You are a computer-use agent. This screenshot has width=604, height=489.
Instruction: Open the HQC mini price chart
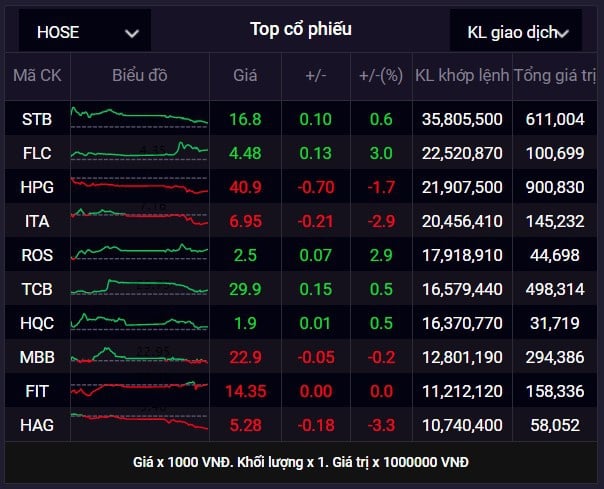coord(139,322)
